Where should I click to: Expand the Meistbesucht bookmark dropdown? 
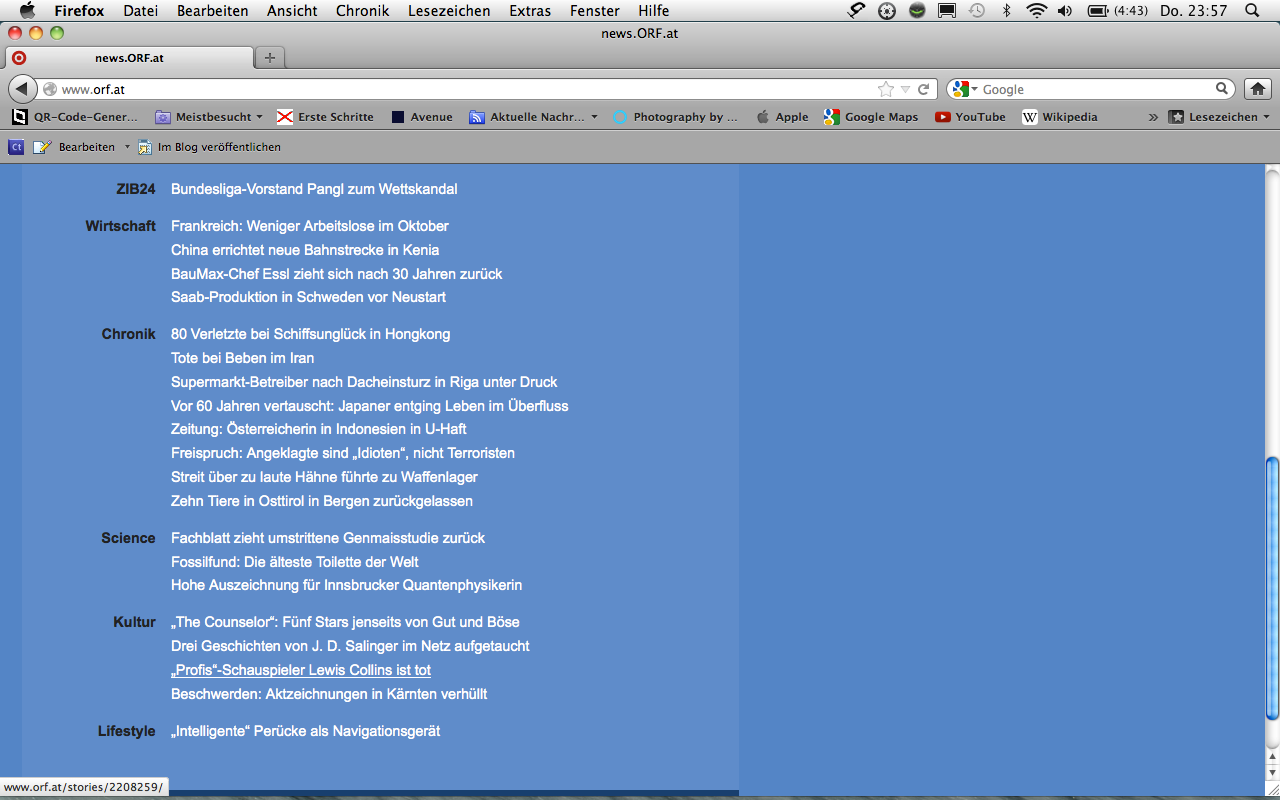pyautogui.click(x=259, y=117)
